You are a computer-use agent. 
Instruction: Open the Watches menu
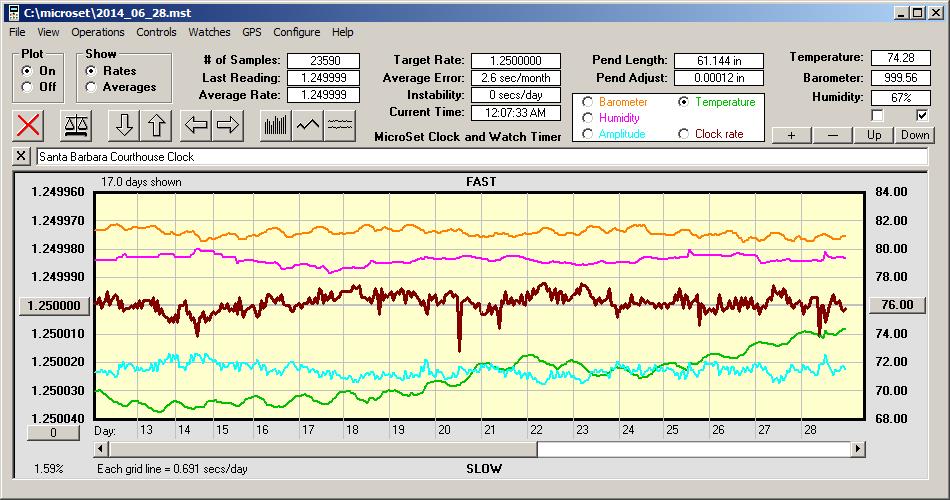coord(209,32)
